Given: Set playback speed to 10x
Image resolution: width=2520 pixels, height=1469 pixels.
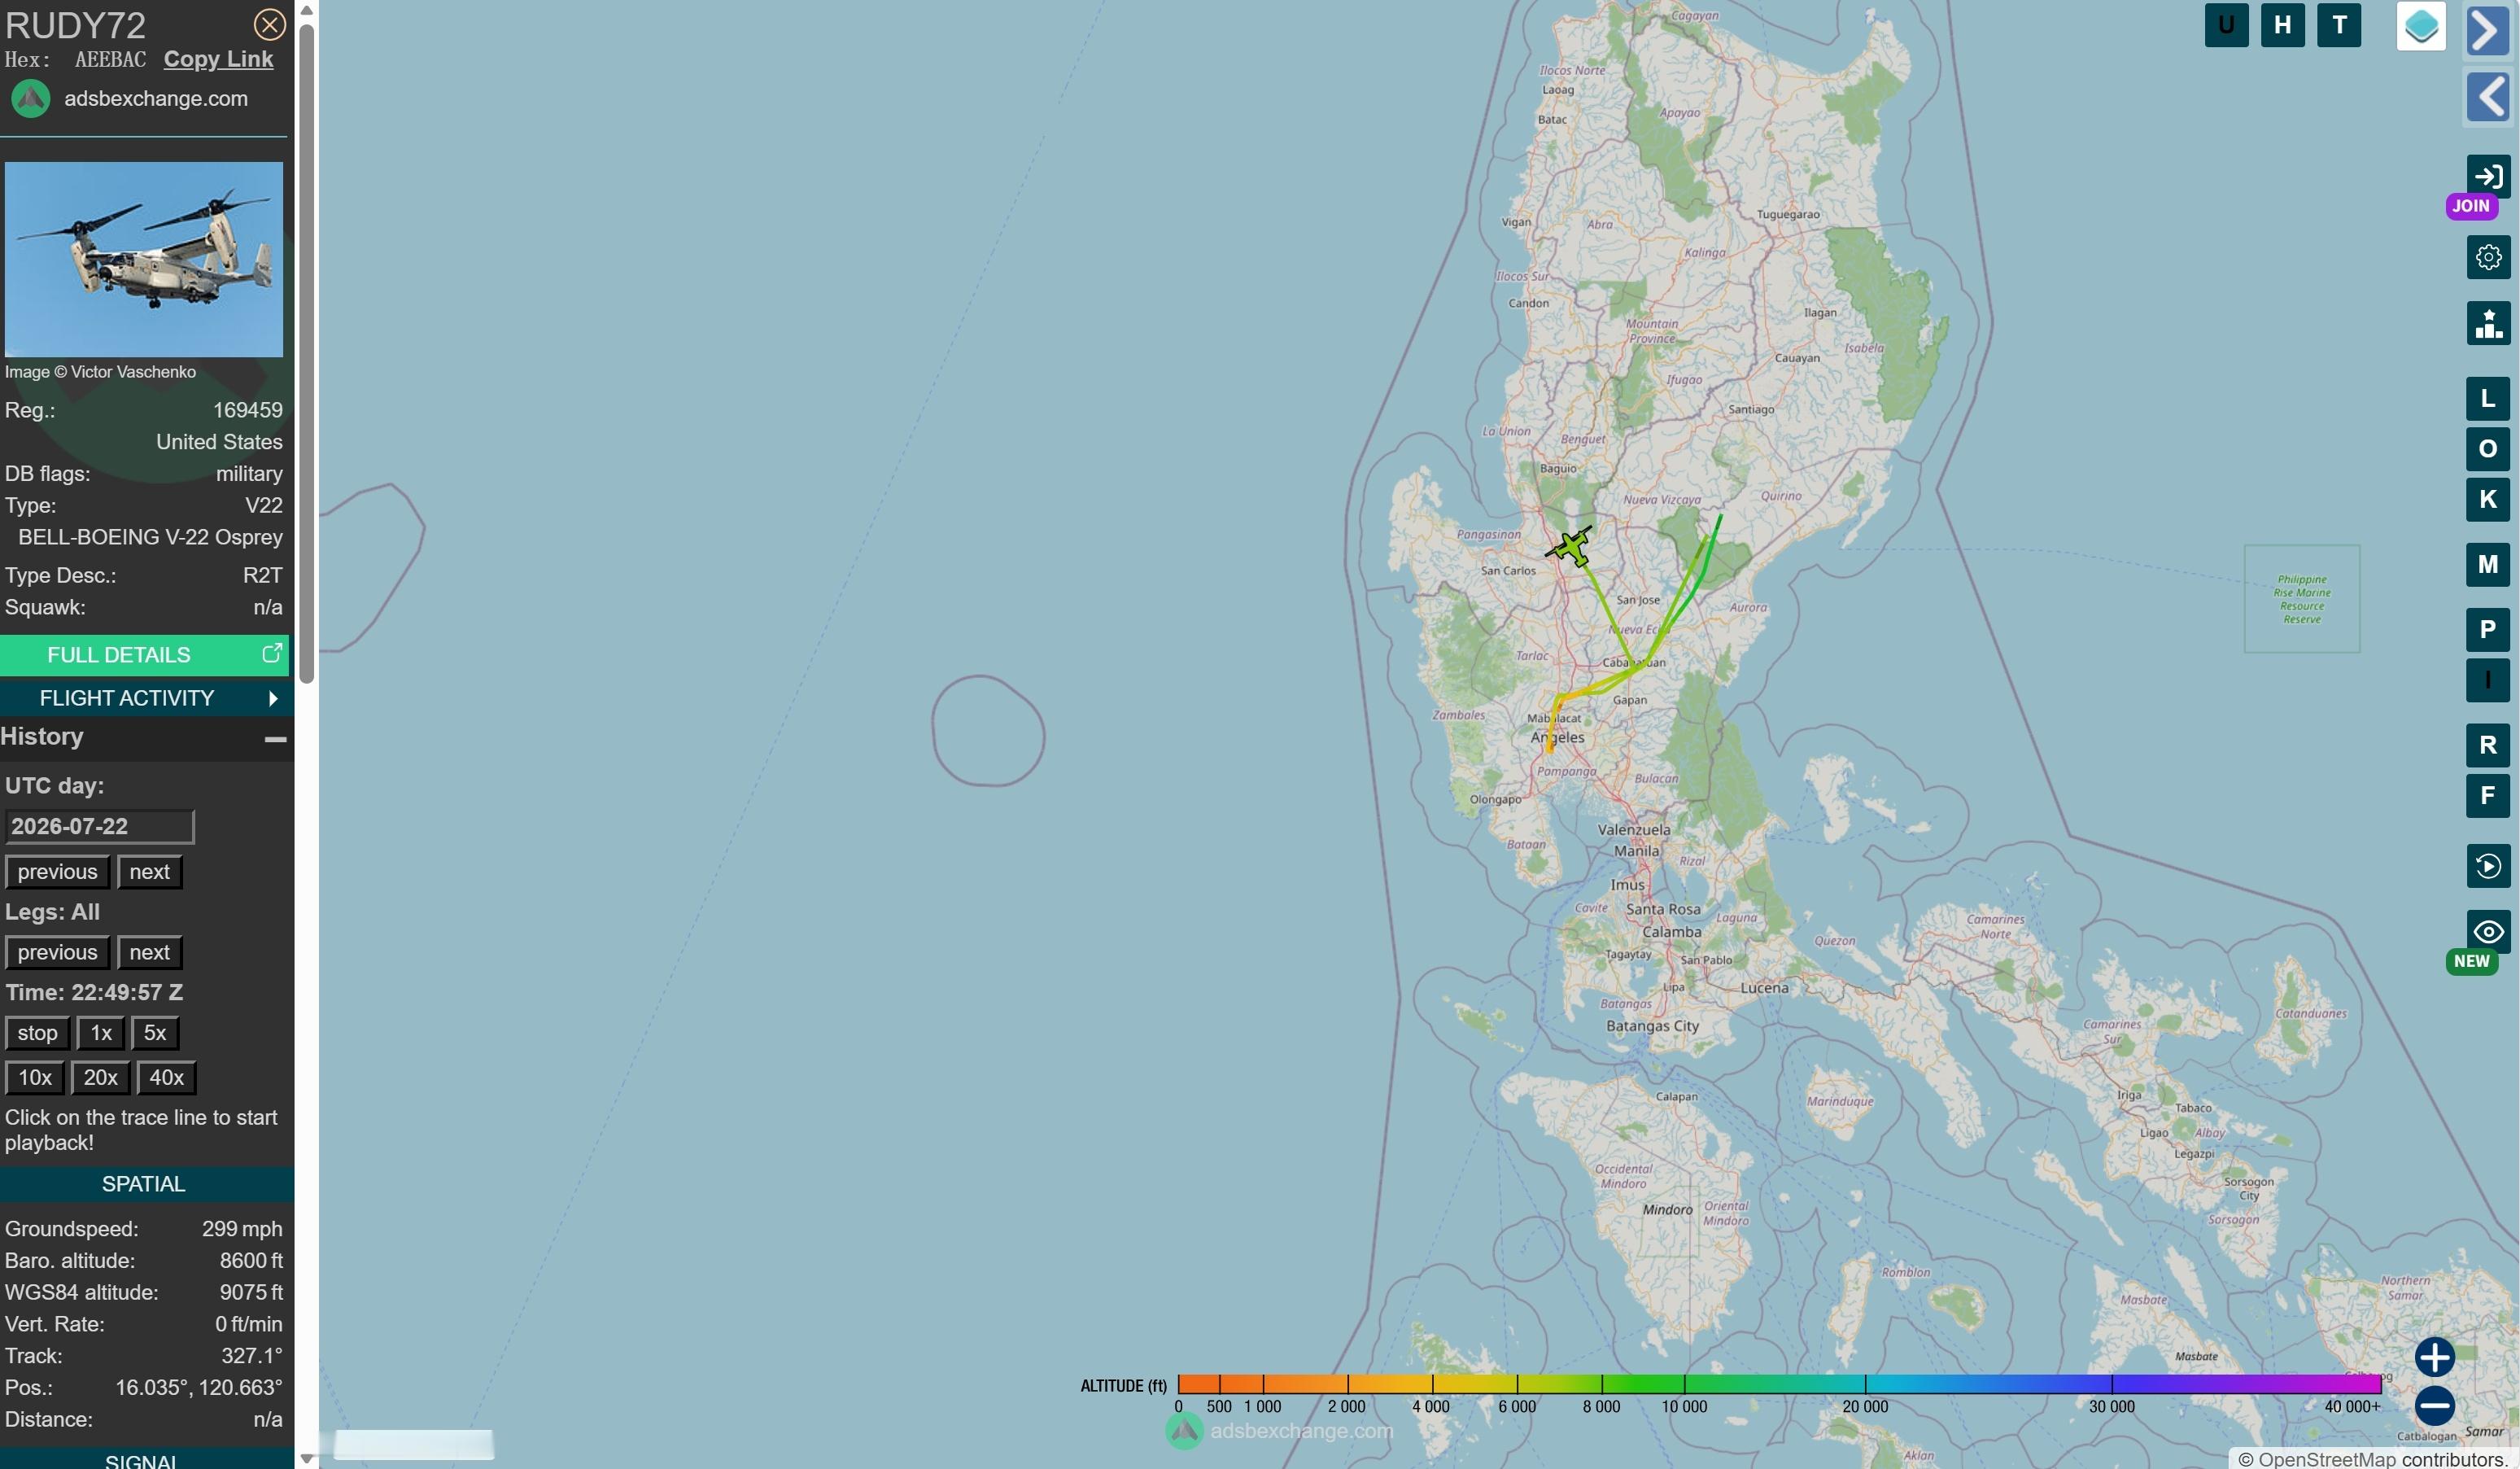Looking at the screenshot, I should coord(35,1078).
